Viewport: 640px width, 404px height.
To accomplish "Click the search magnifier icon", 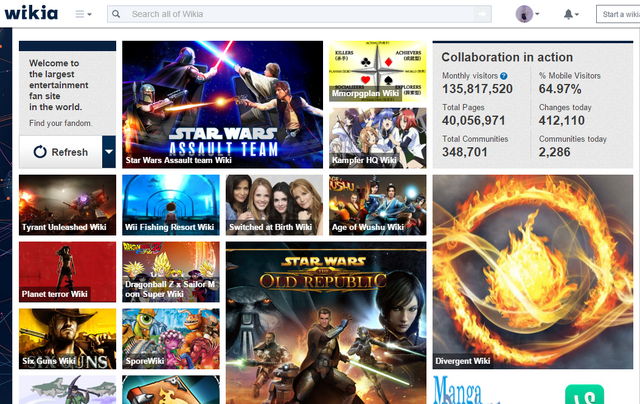I will pos(116,14).
